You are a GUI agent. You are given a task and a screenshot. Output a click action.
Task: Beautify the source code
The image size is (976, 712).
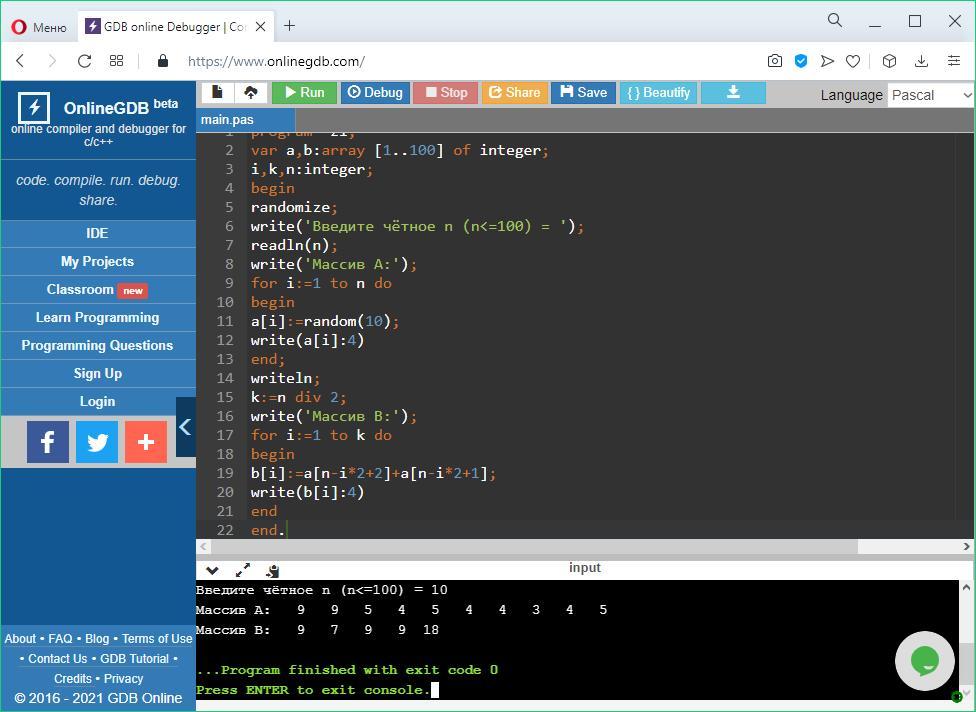click(659, 93)
